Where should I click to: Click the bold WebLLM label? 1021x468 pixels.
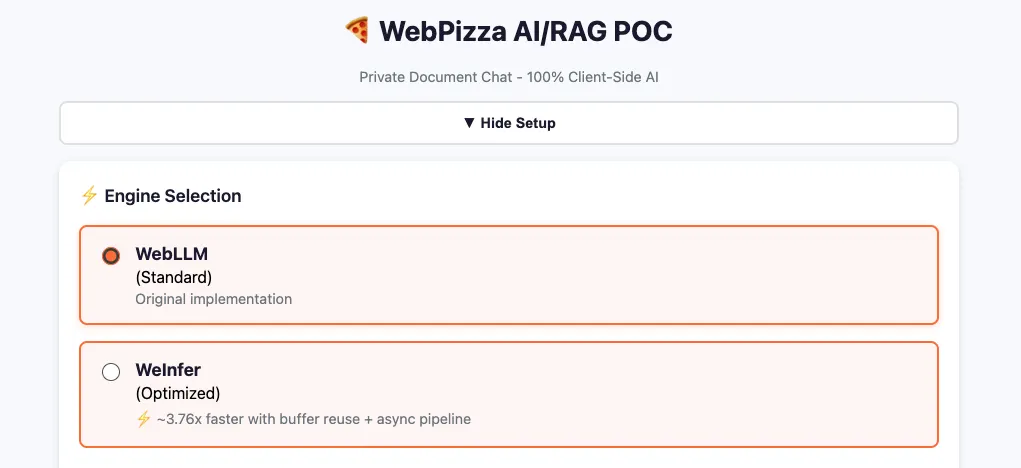click(x=172, y=254)
